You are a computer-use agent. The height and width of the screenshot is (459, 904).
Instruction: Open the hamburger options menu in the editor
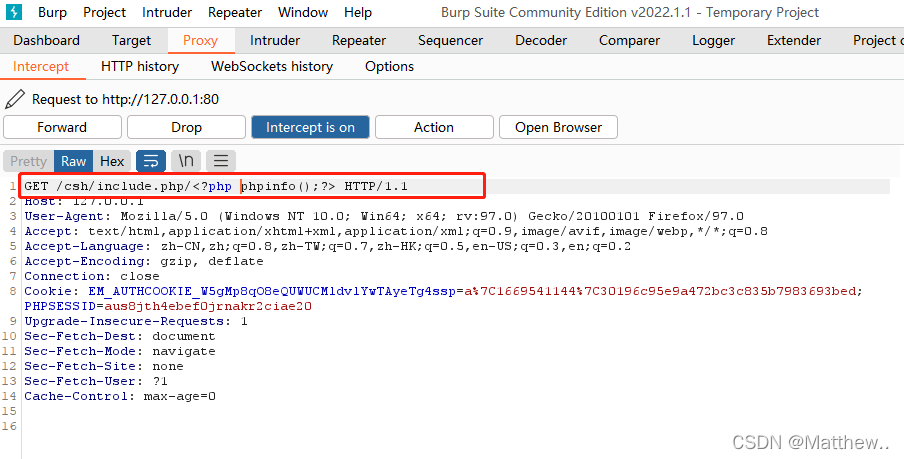221,161
